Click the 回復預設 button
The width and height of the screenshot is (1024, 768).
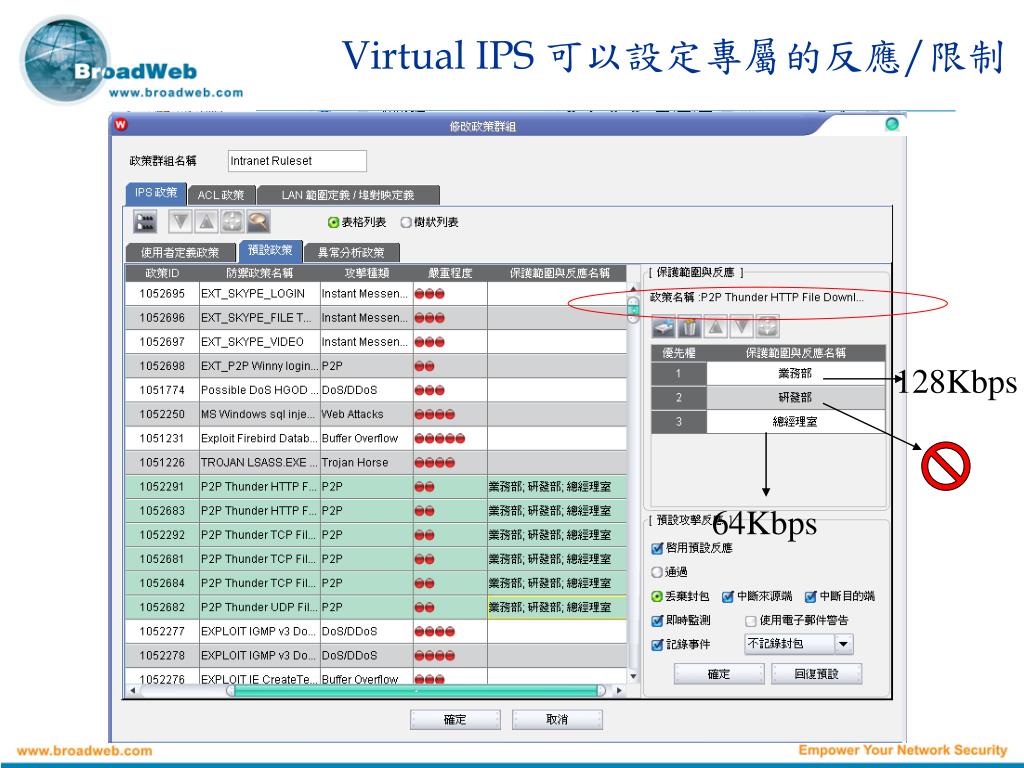point(816,674)
